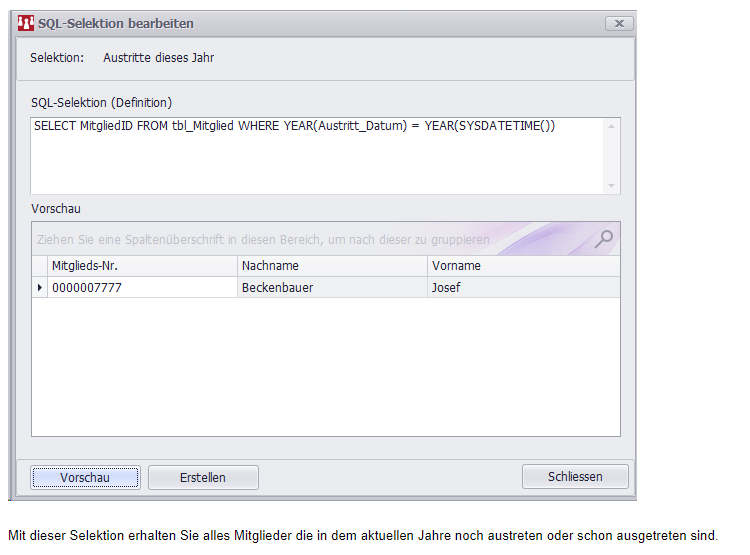Viewport: 750px width, 555px height.
Task: Click the blank corner header cell left of Mitglieds-Nr.
Action: (x=40, y=266)
